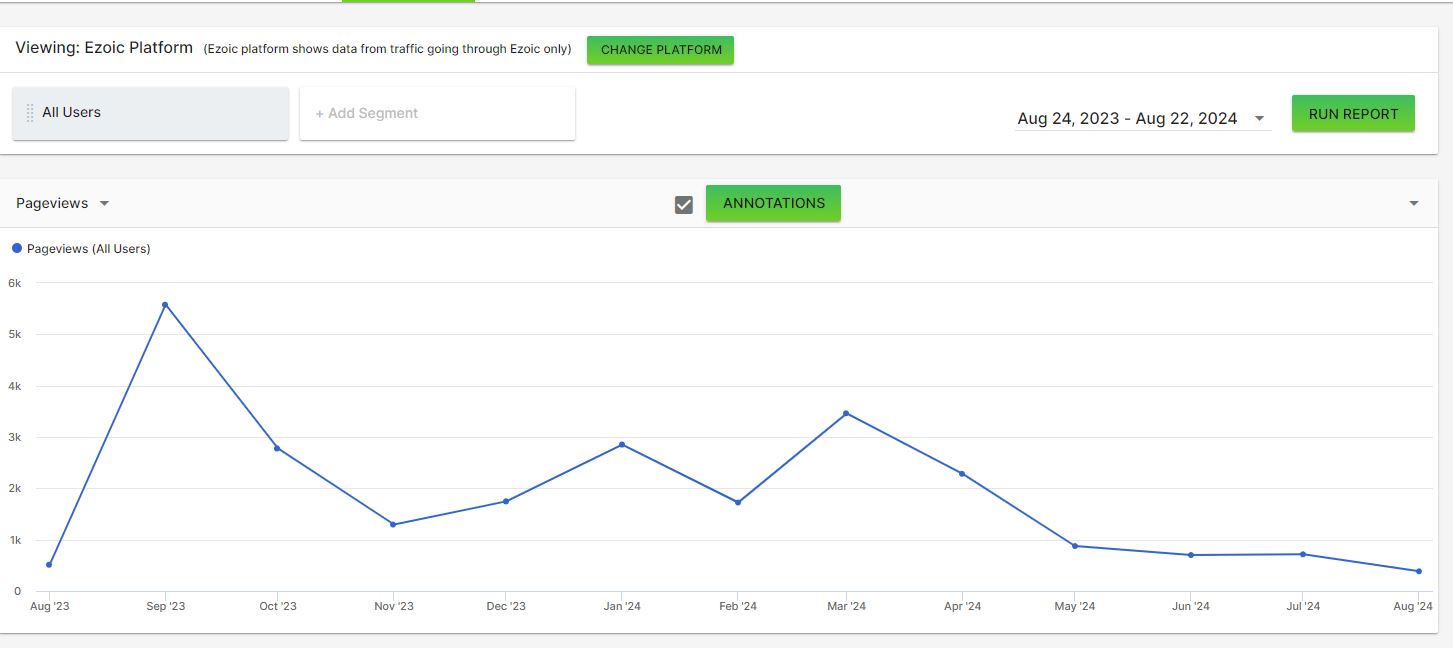Expand the date range dropdown arrow
Viewport: 1453px width, 648px height.
click(x=1259, y=118)
